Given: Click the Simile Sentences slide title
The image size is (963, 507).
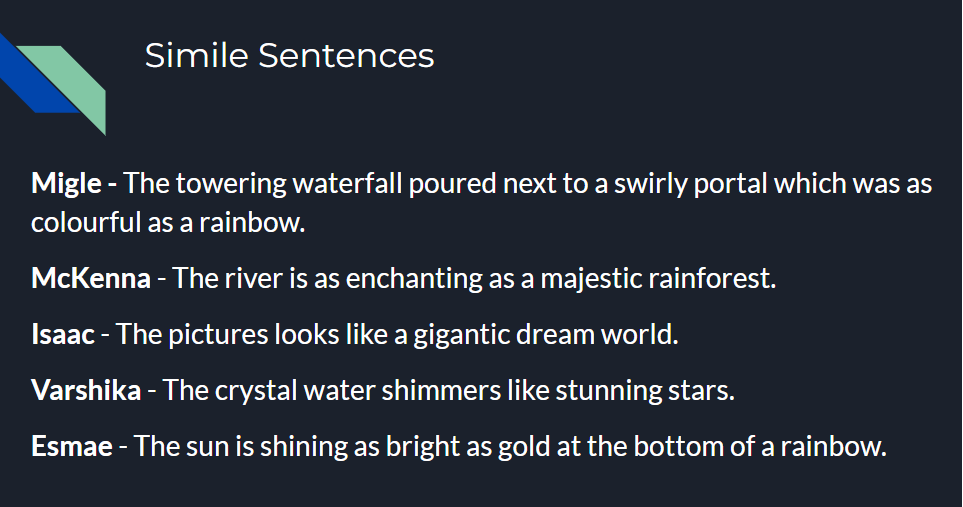Looking at the screenshot, I should point(289,56).
